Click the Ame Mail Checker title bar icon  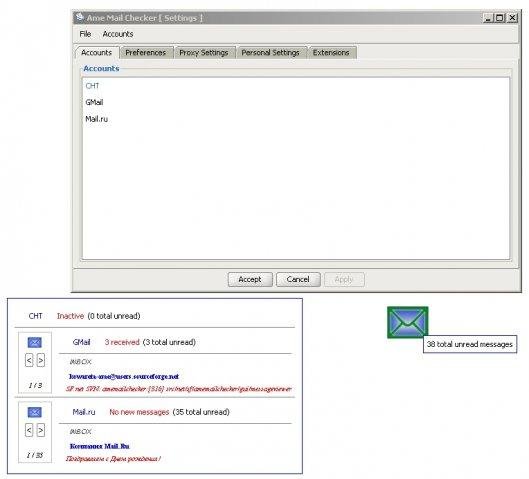click(x=80, y=17)
